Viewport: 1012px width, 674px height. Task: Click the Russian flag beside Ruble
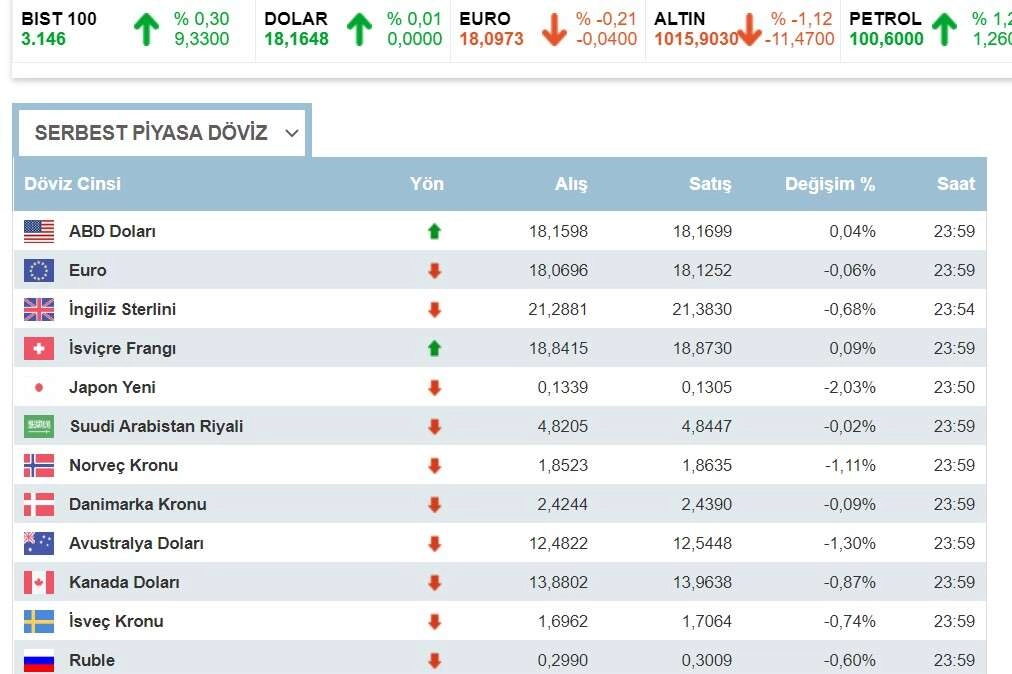[39, 660]
